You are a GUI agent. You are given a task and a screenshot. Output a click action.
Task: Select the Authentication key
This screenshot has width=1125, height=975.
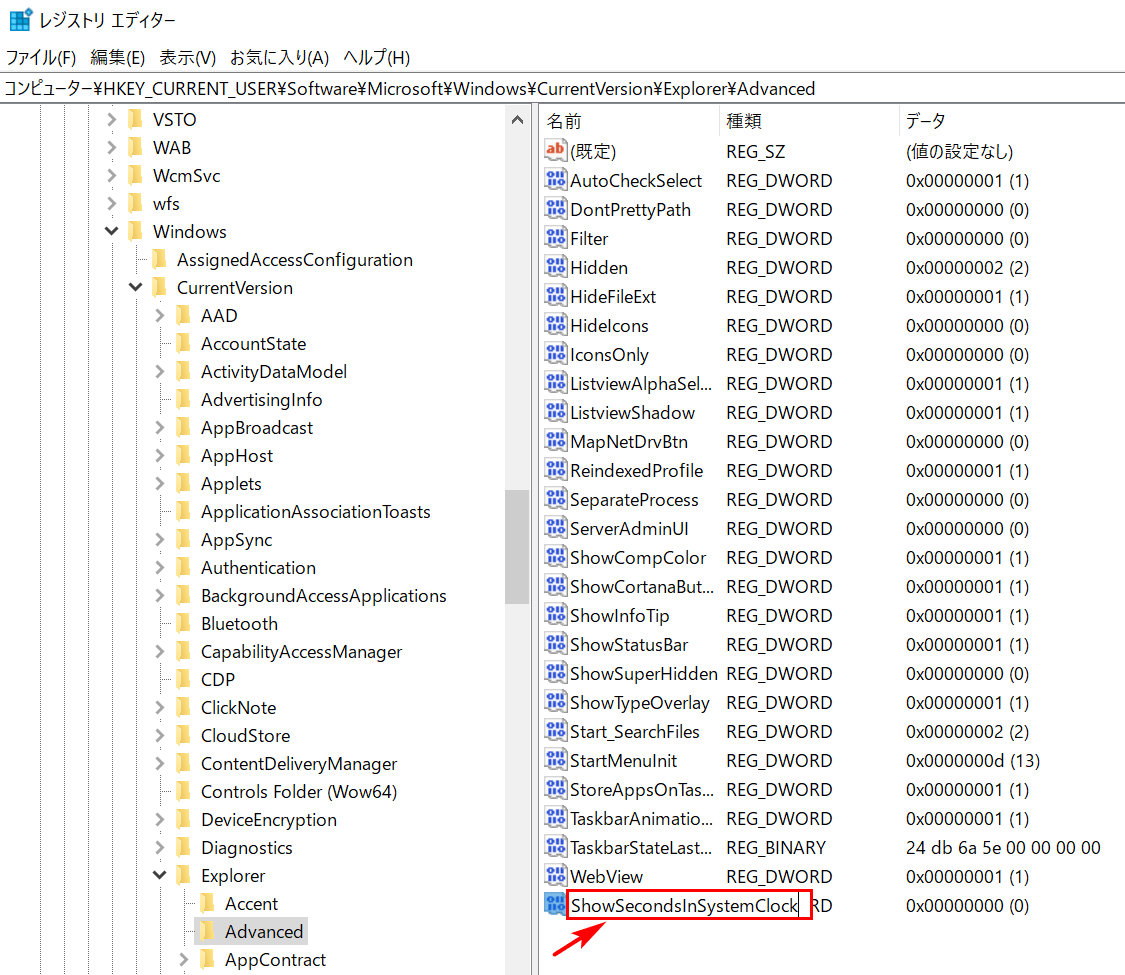point(258,567)
